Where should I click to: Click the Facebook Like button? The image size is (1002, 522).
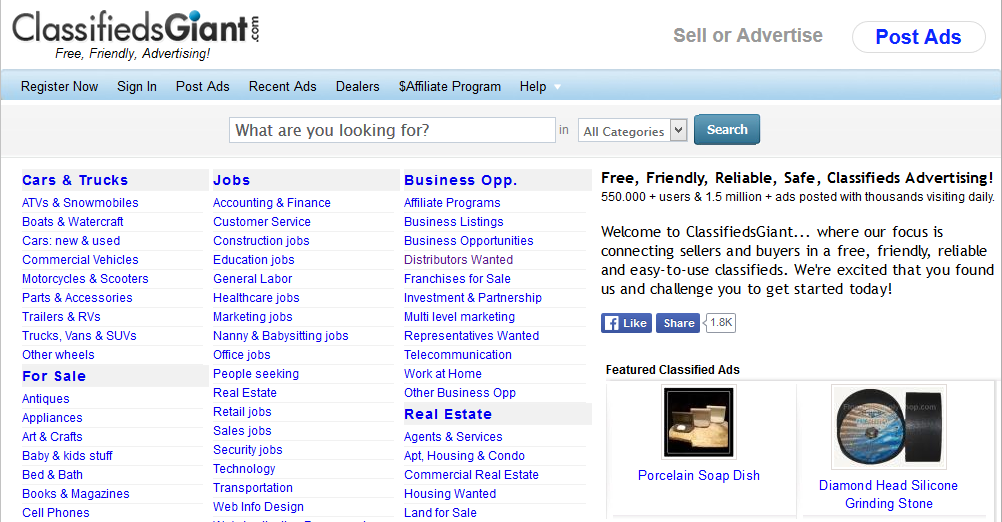tap(626, 323)
